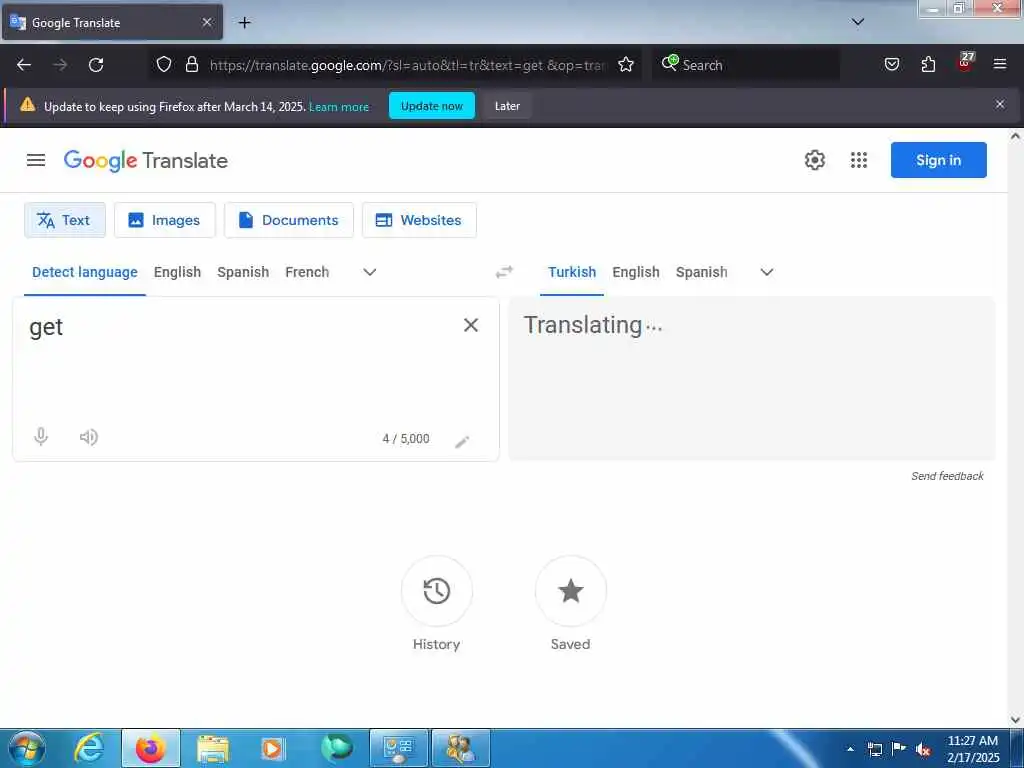Click Later on update notice
This screenshot has height=768, width=1024.
tap(507, 106)
